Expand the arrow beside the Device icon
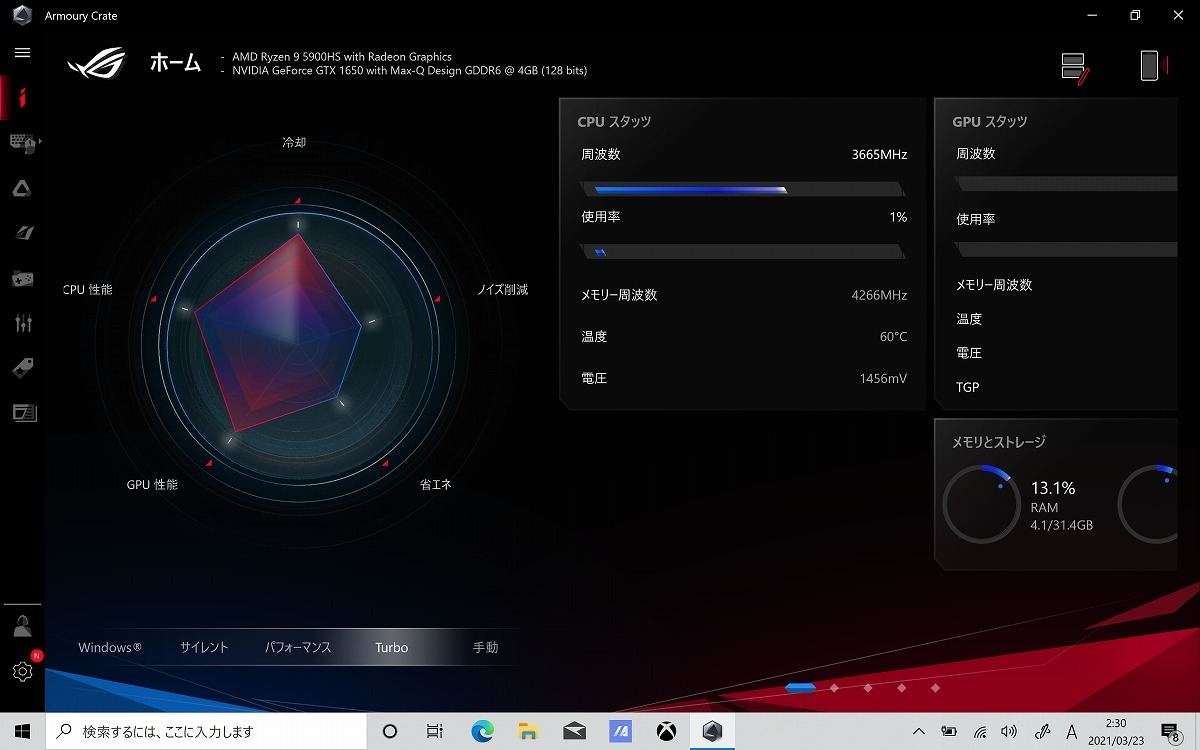Screen dimensions: 1200x750 pyautogui.click(x=40, y=143)
